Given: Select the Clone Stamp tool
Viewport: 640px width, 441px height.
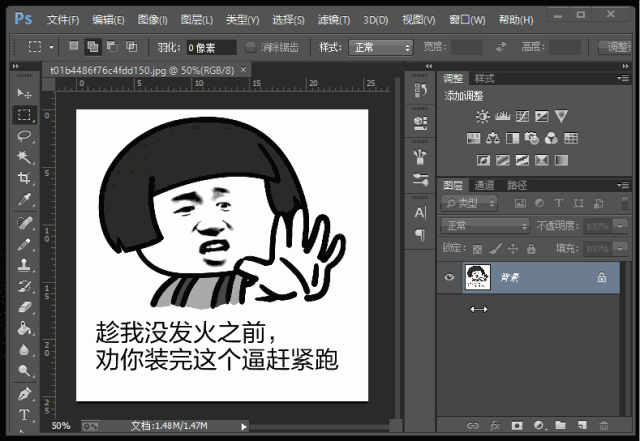Looking at the screenshot, I should [24, 265].
